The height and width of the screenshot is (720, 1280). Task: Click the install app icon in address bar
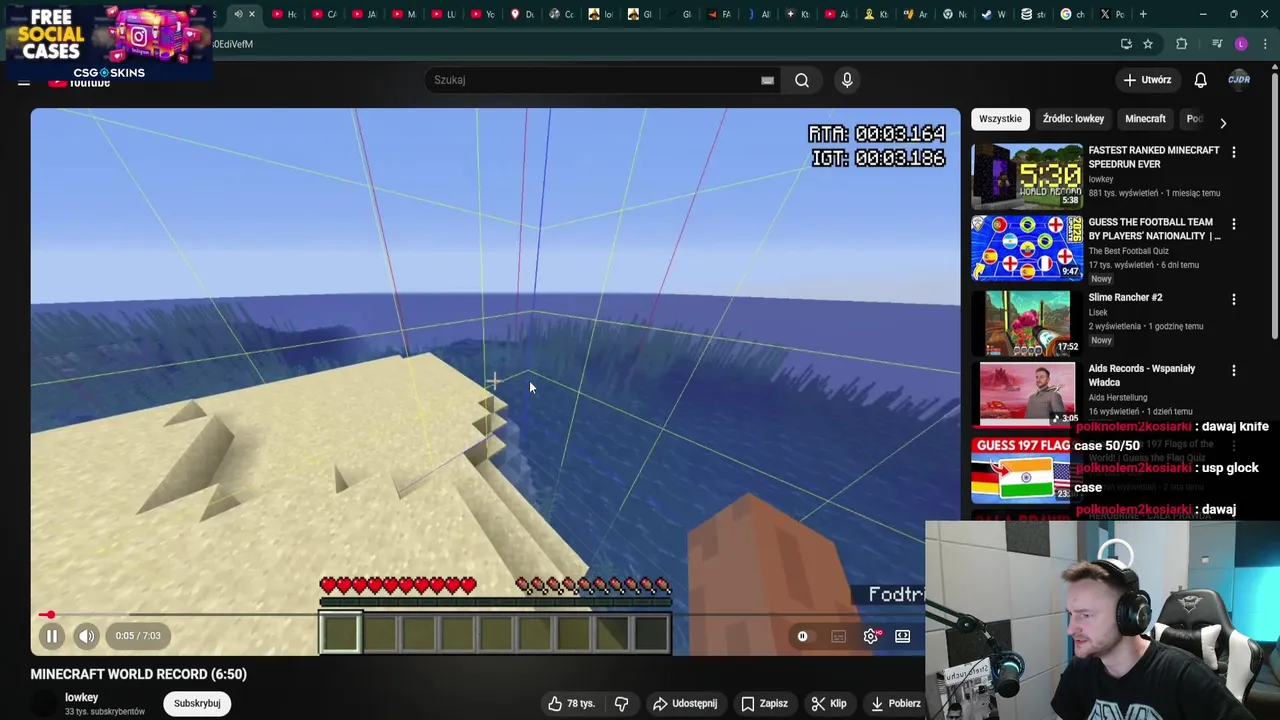[1126, 44]
